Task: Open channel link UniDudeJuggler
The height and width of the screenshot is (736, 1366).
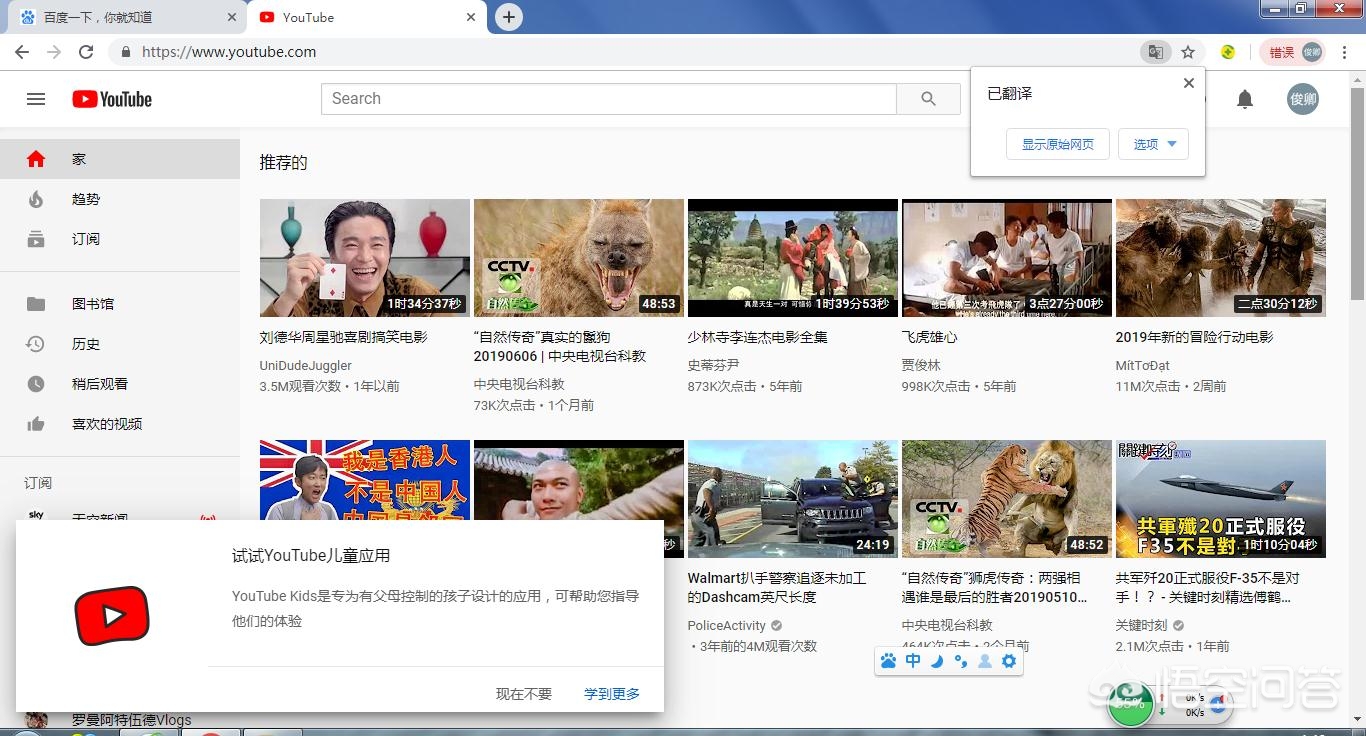Action: (x=306, y=366)
